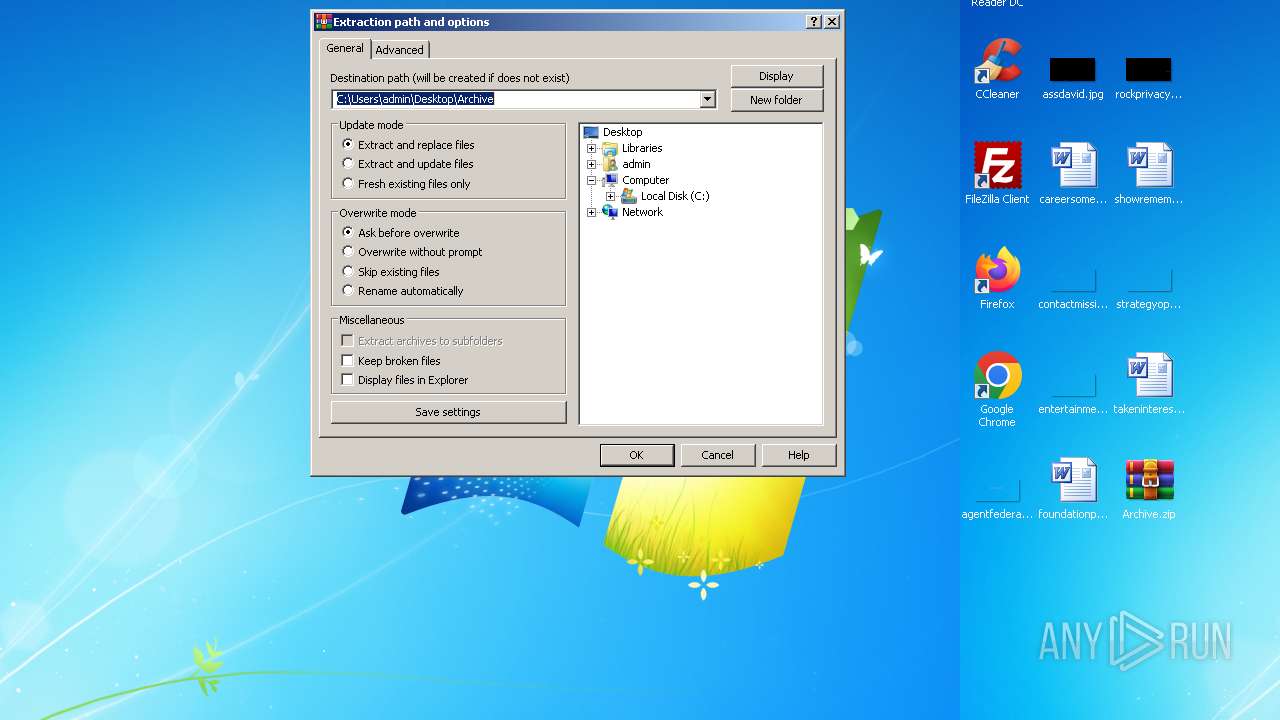Close the Extraction path dialog
This screenshot has width=1280, height=720.
coord(832,21)
